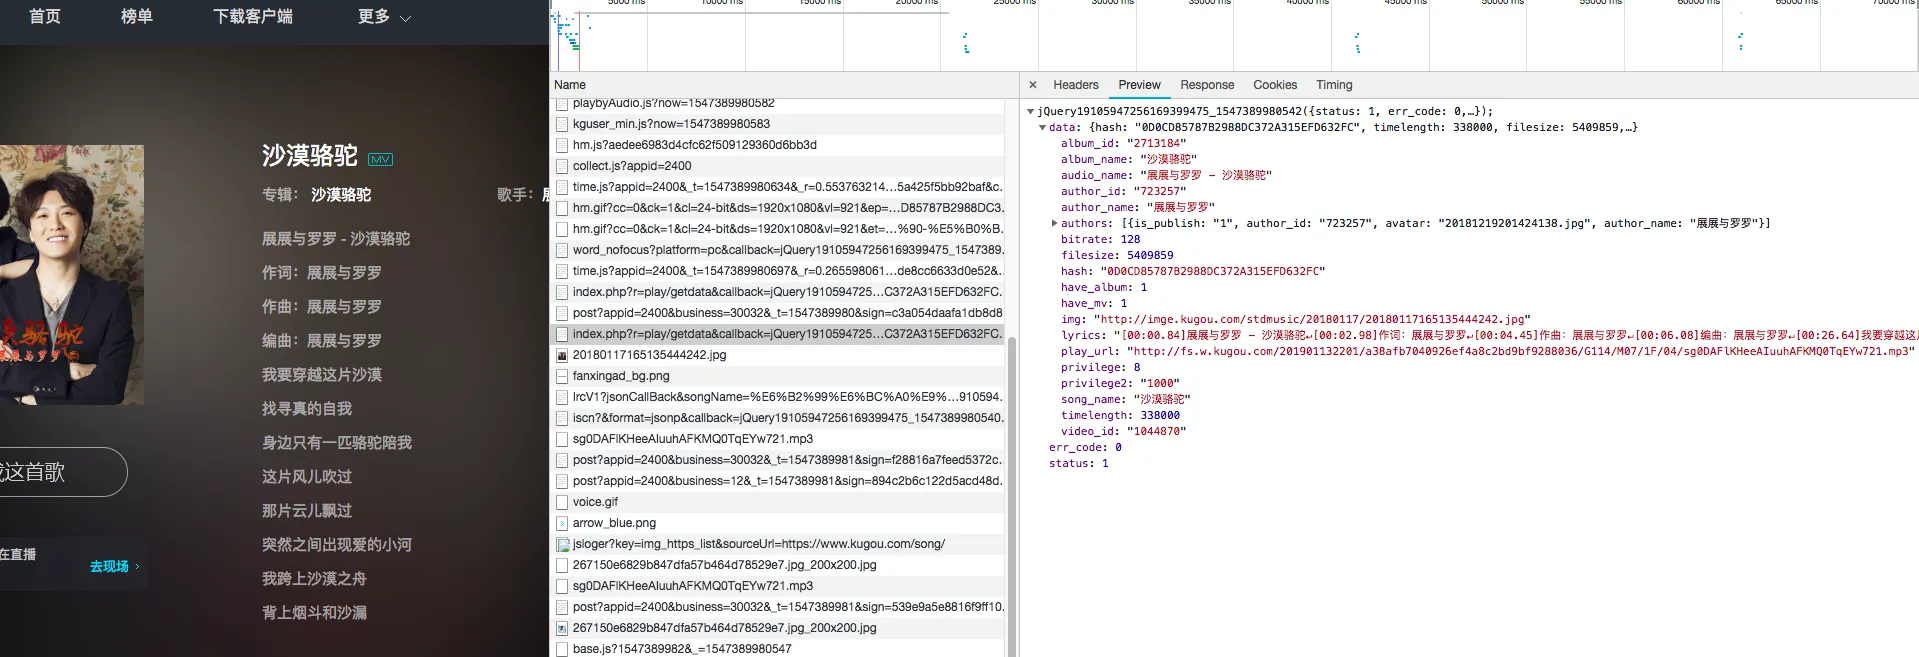This screenshot has height=657, width=1919.
Task: Click the album cover artwork
Action: 72,275
